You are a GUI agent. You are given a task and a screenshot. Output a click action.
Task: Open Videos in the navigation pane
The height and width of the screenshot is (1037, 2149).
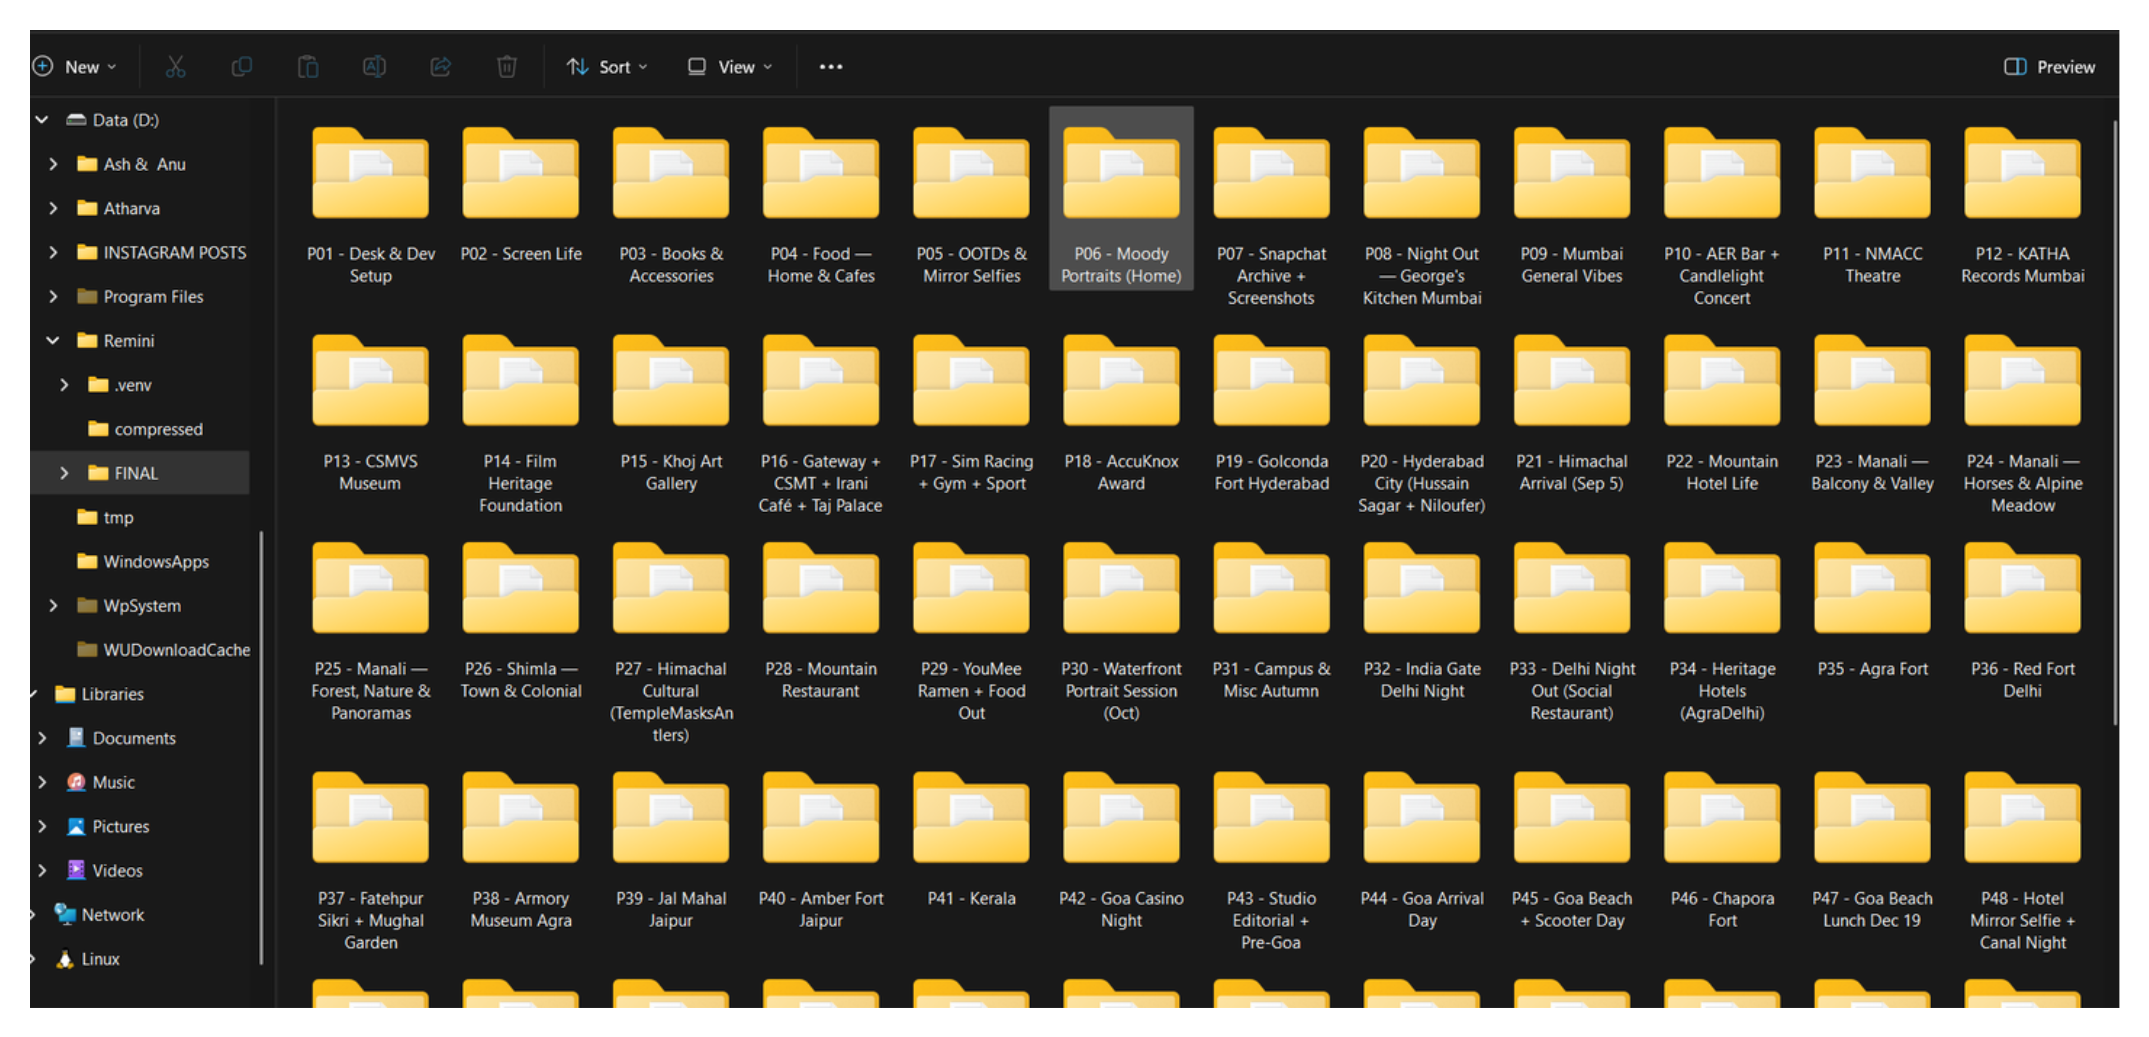coord(105,870)
